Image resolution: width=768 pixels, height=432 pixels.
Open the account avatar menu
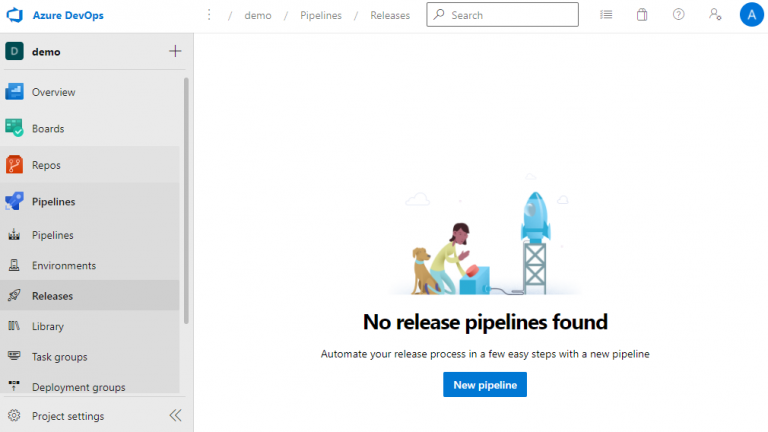(751, 15)
